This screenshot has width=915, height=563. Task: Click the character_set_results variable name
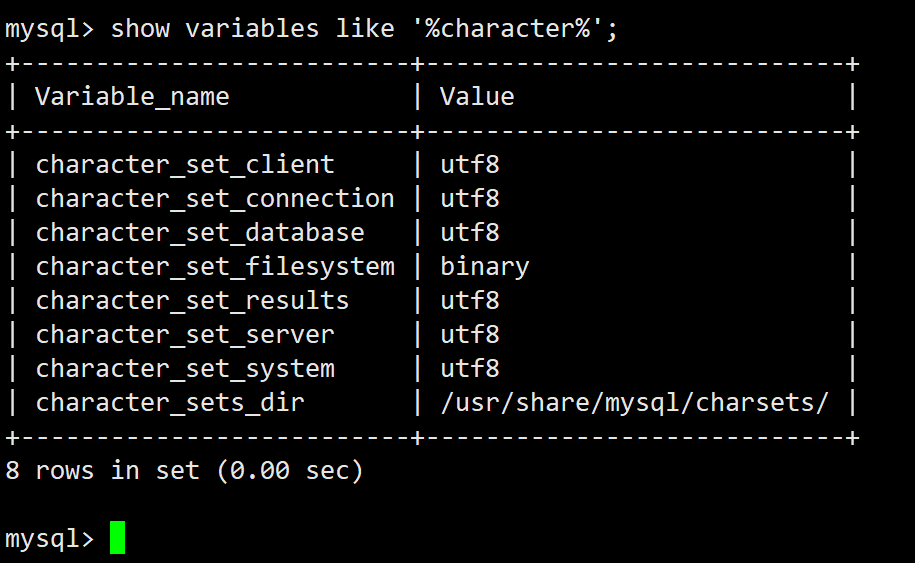pos(192,301)
